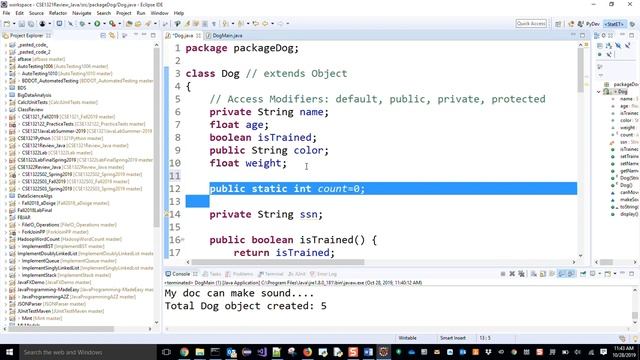The image size is (640, 360).
Task: Expand the ImplementStack project
Action: (x=6, y=275)
